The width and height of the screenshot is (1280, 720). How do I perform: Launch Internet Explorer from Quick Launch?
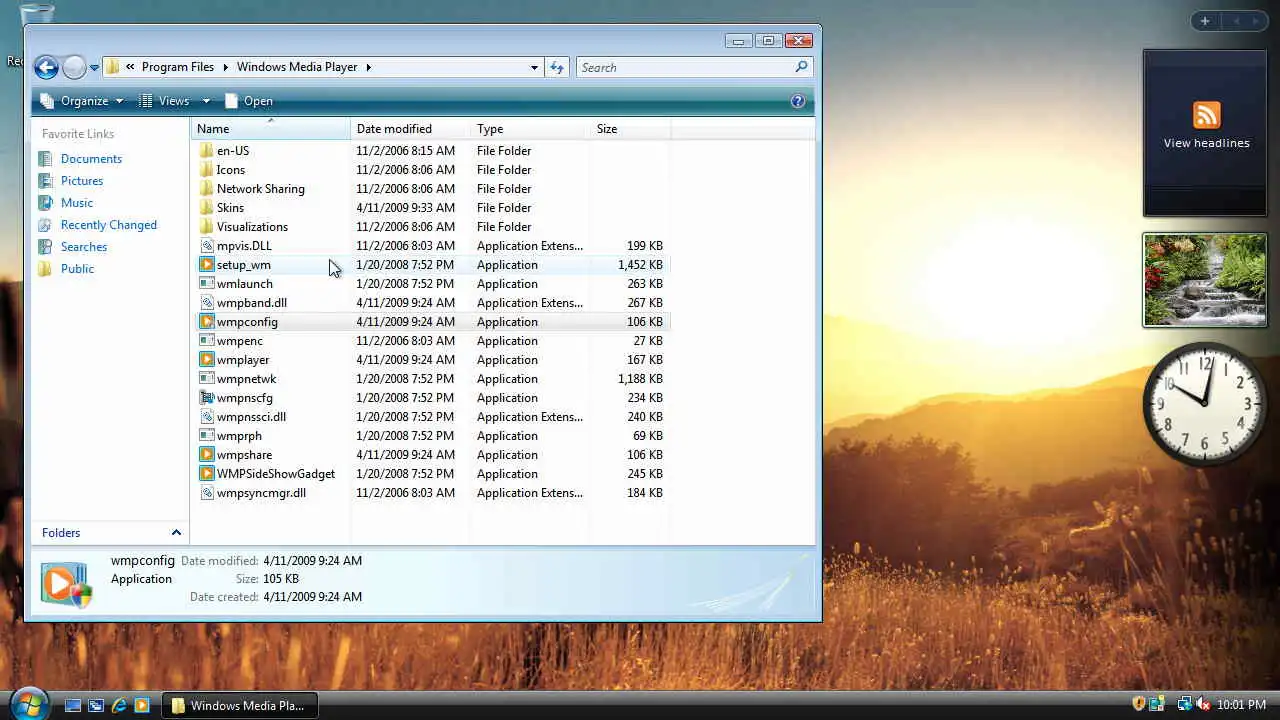tap(119, 705)
